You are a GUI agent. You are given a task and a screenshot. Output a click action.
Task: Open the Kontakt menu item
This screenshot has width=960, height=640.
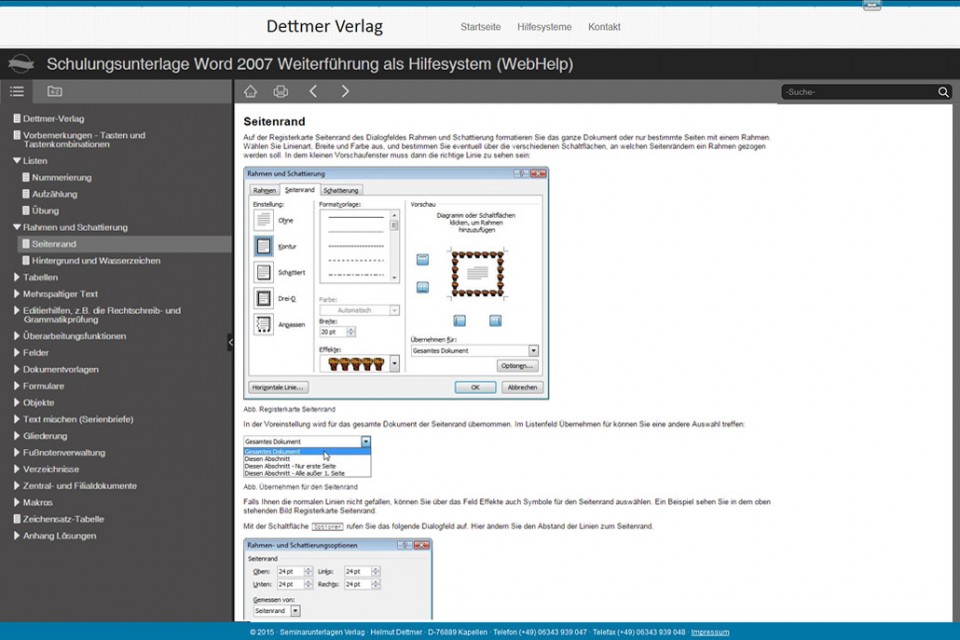click(x=604, y=27)
